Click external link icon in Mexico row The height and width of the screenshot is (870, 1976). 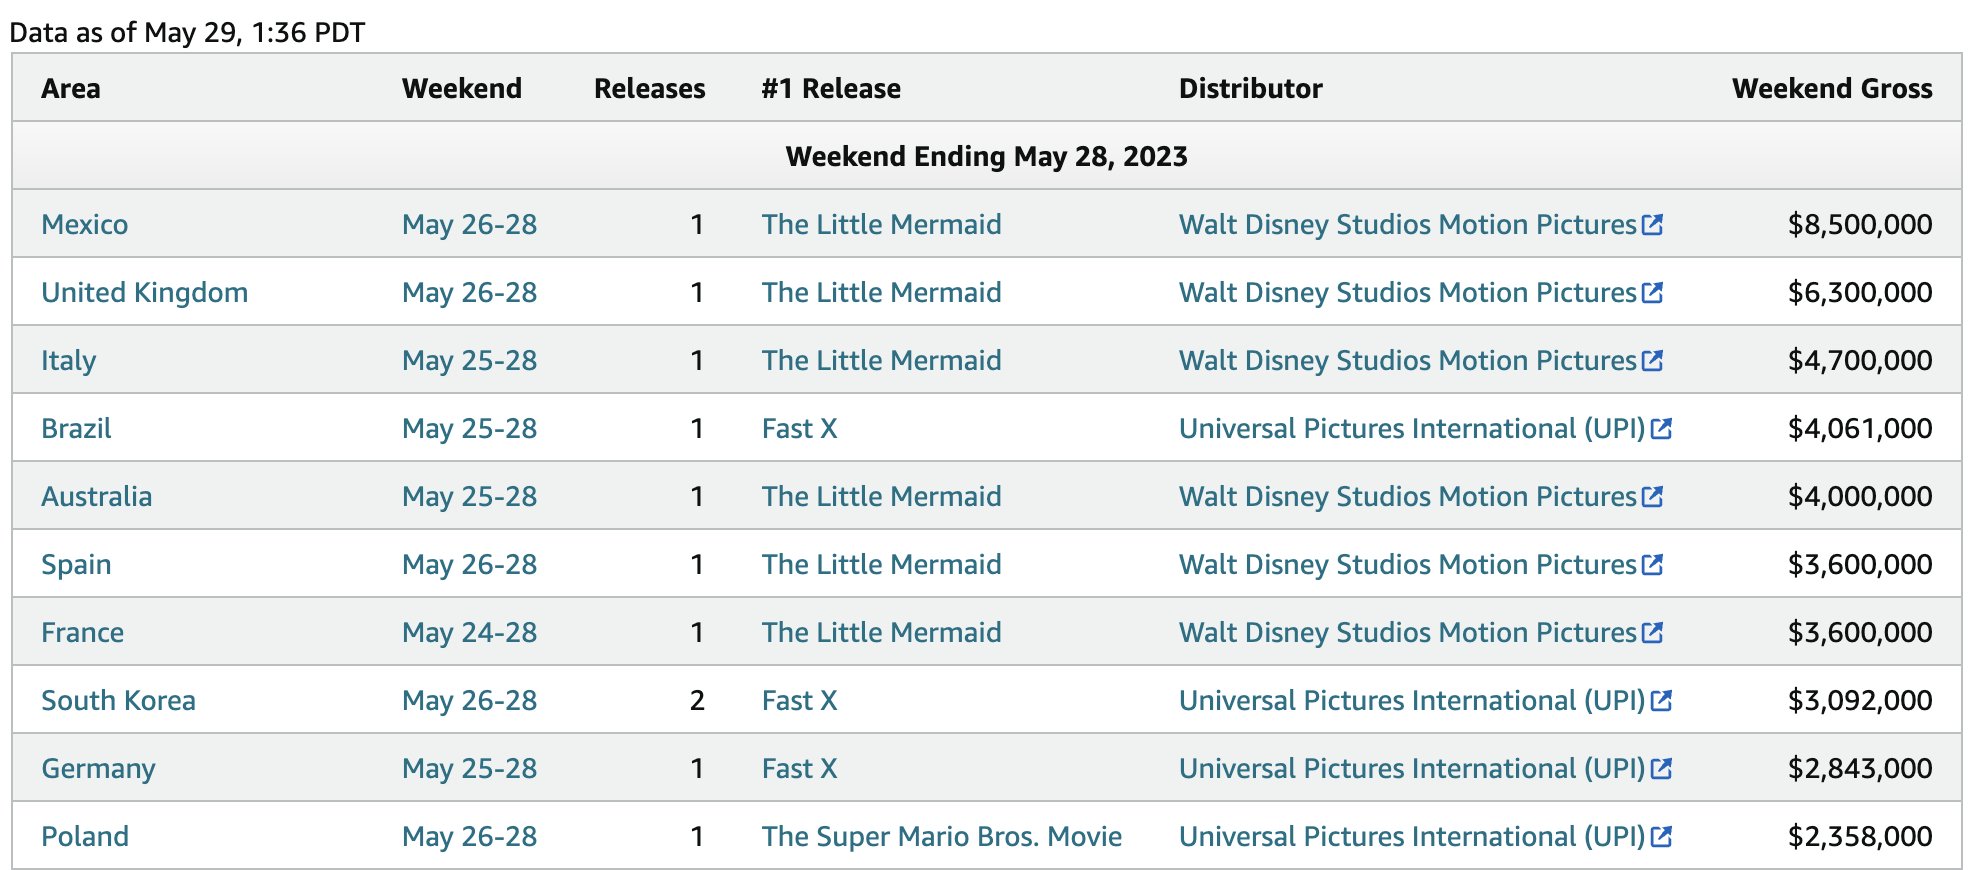point(1652,225)
